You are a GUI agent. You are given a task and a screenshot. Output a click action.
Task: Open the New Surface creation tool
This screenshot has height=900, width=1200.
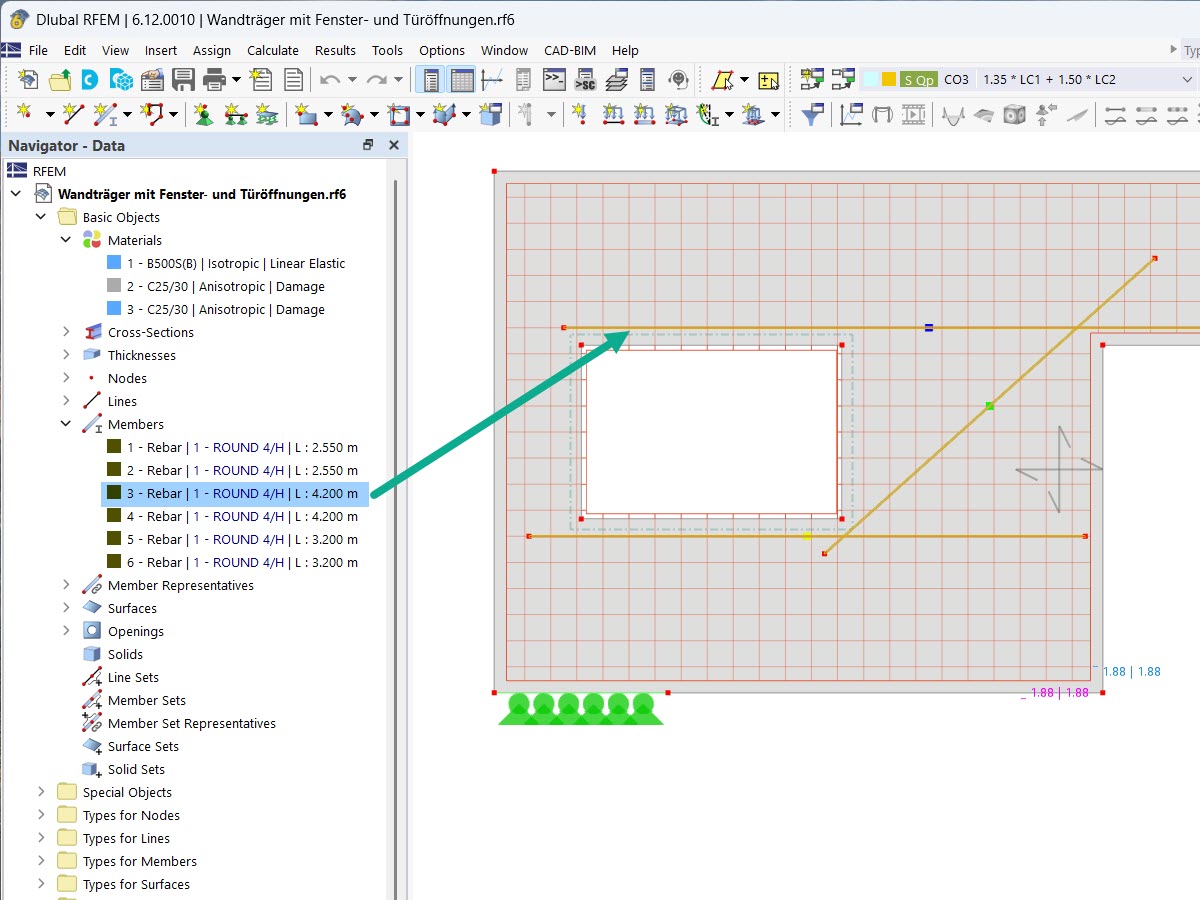point(301,113)
